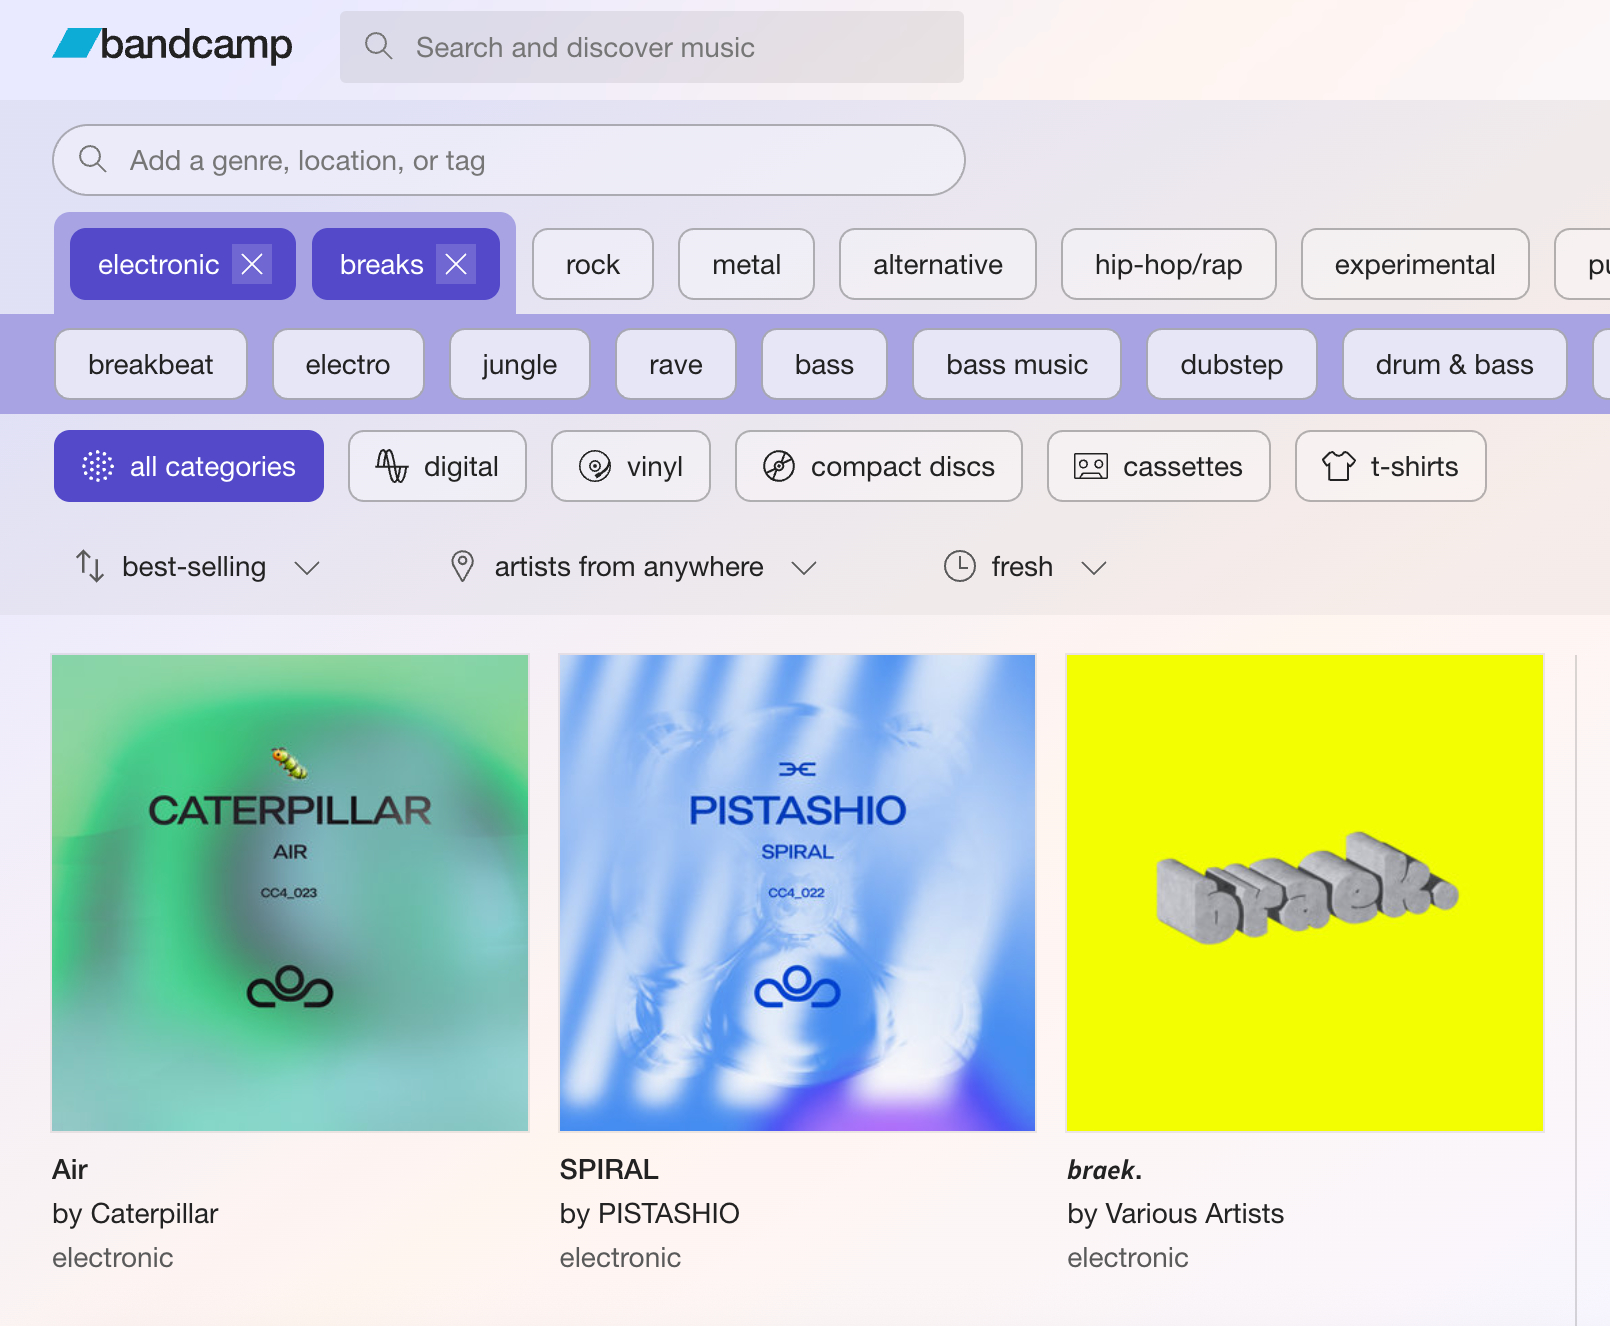The image size is (1610, 1326).
Task: Click the digital waveform icon
Action: (x=391, y=466)
